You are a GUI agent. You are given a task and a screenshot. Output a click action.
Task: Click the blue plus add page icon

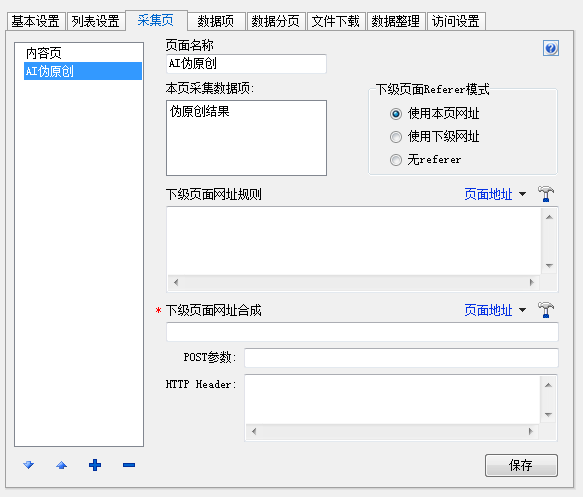(x=95, y=465)
